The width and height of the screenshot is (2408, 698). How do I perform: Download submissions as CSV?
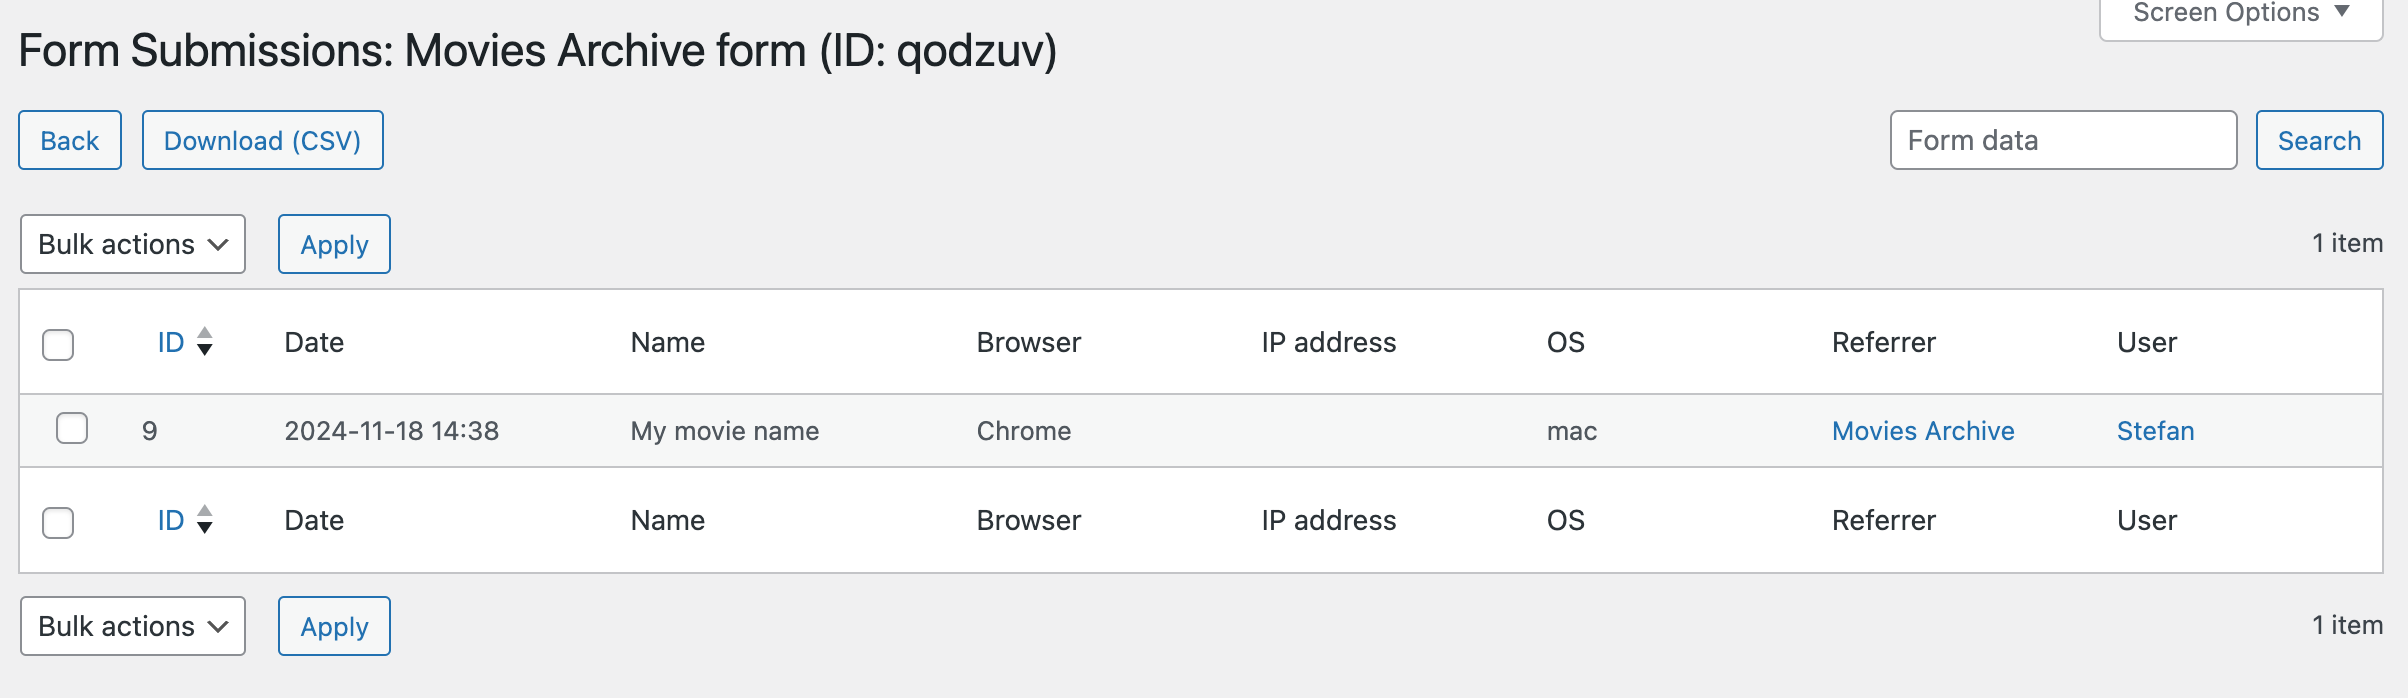tap(262, 140)
